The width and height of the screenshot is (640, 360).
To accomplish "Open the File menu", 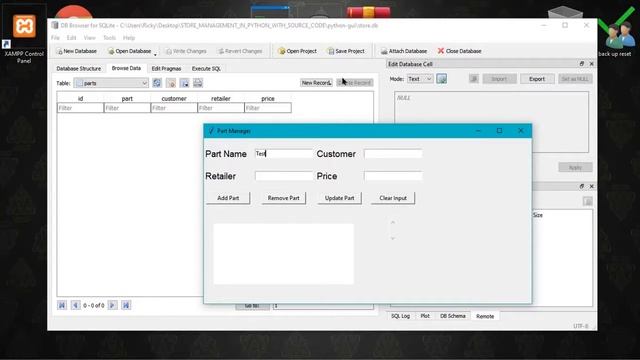I will point(56,38).
